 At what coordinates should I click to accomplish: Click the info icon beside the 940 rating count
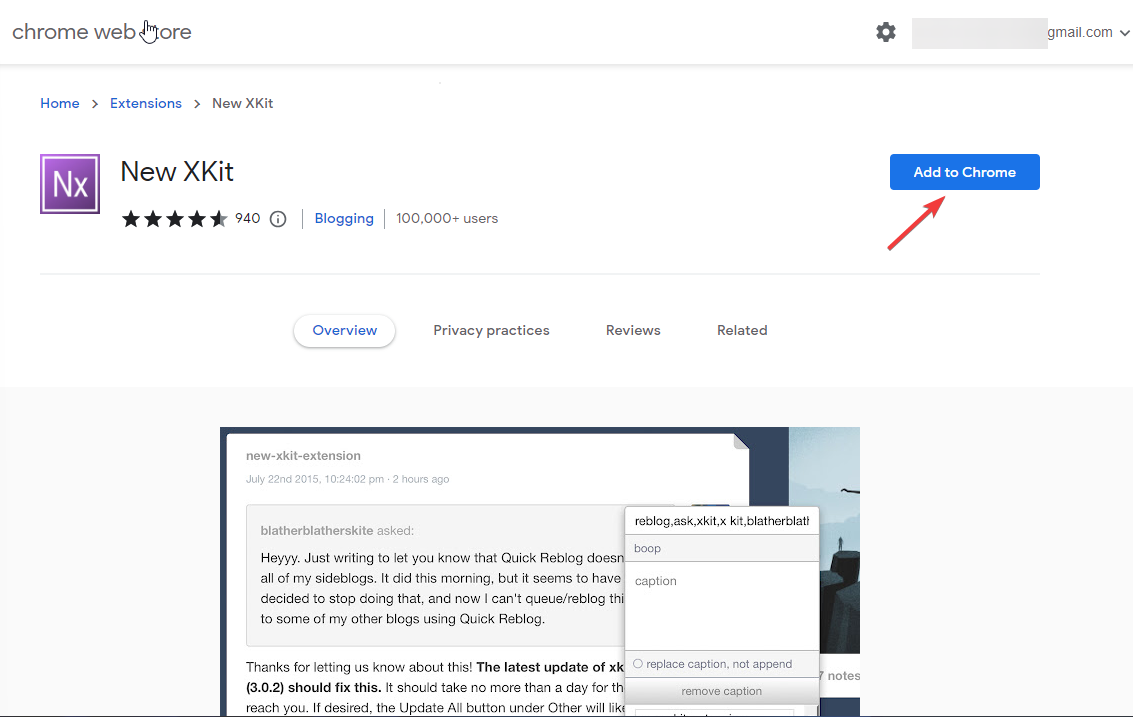pyautogui.click(x=277, y=218)
